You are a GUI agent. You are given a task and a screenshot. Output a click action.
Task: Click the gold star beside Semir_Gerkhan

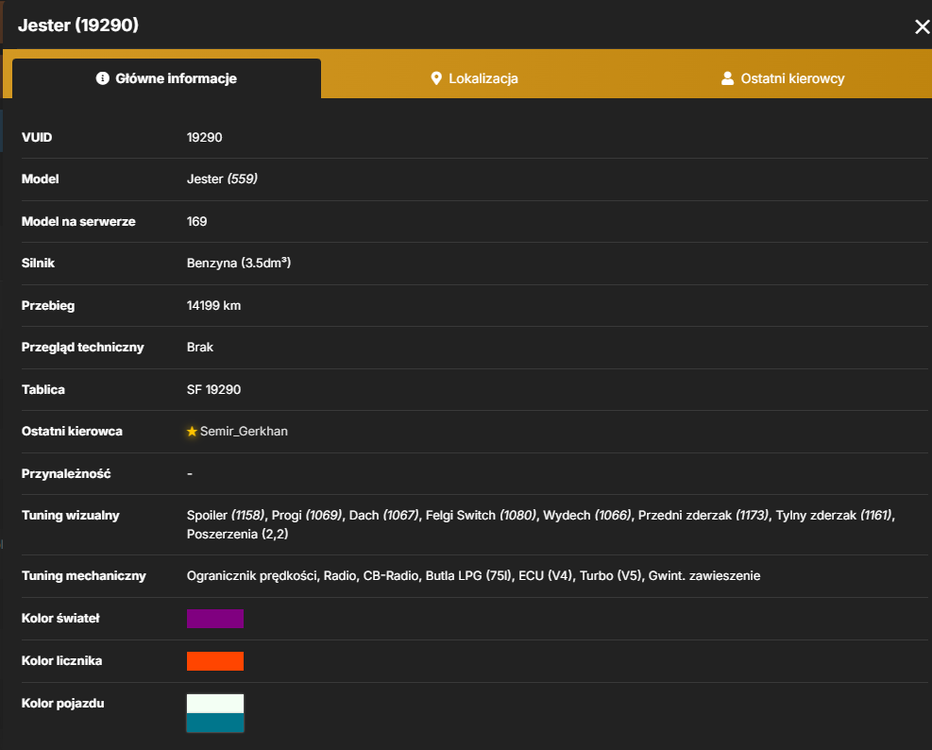coord(192,431)
